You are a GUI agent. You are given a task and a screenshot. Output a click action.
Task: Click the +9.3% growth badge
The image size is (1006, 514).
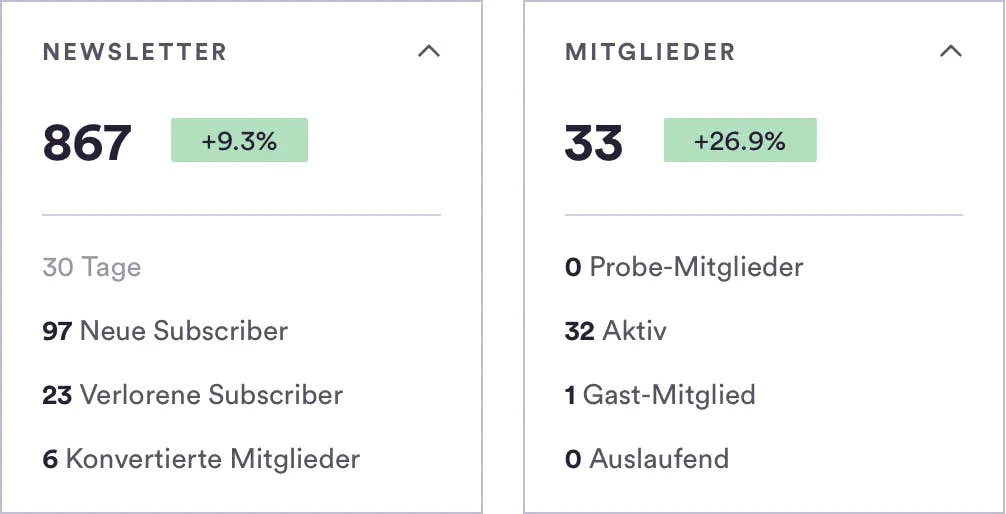239,141
